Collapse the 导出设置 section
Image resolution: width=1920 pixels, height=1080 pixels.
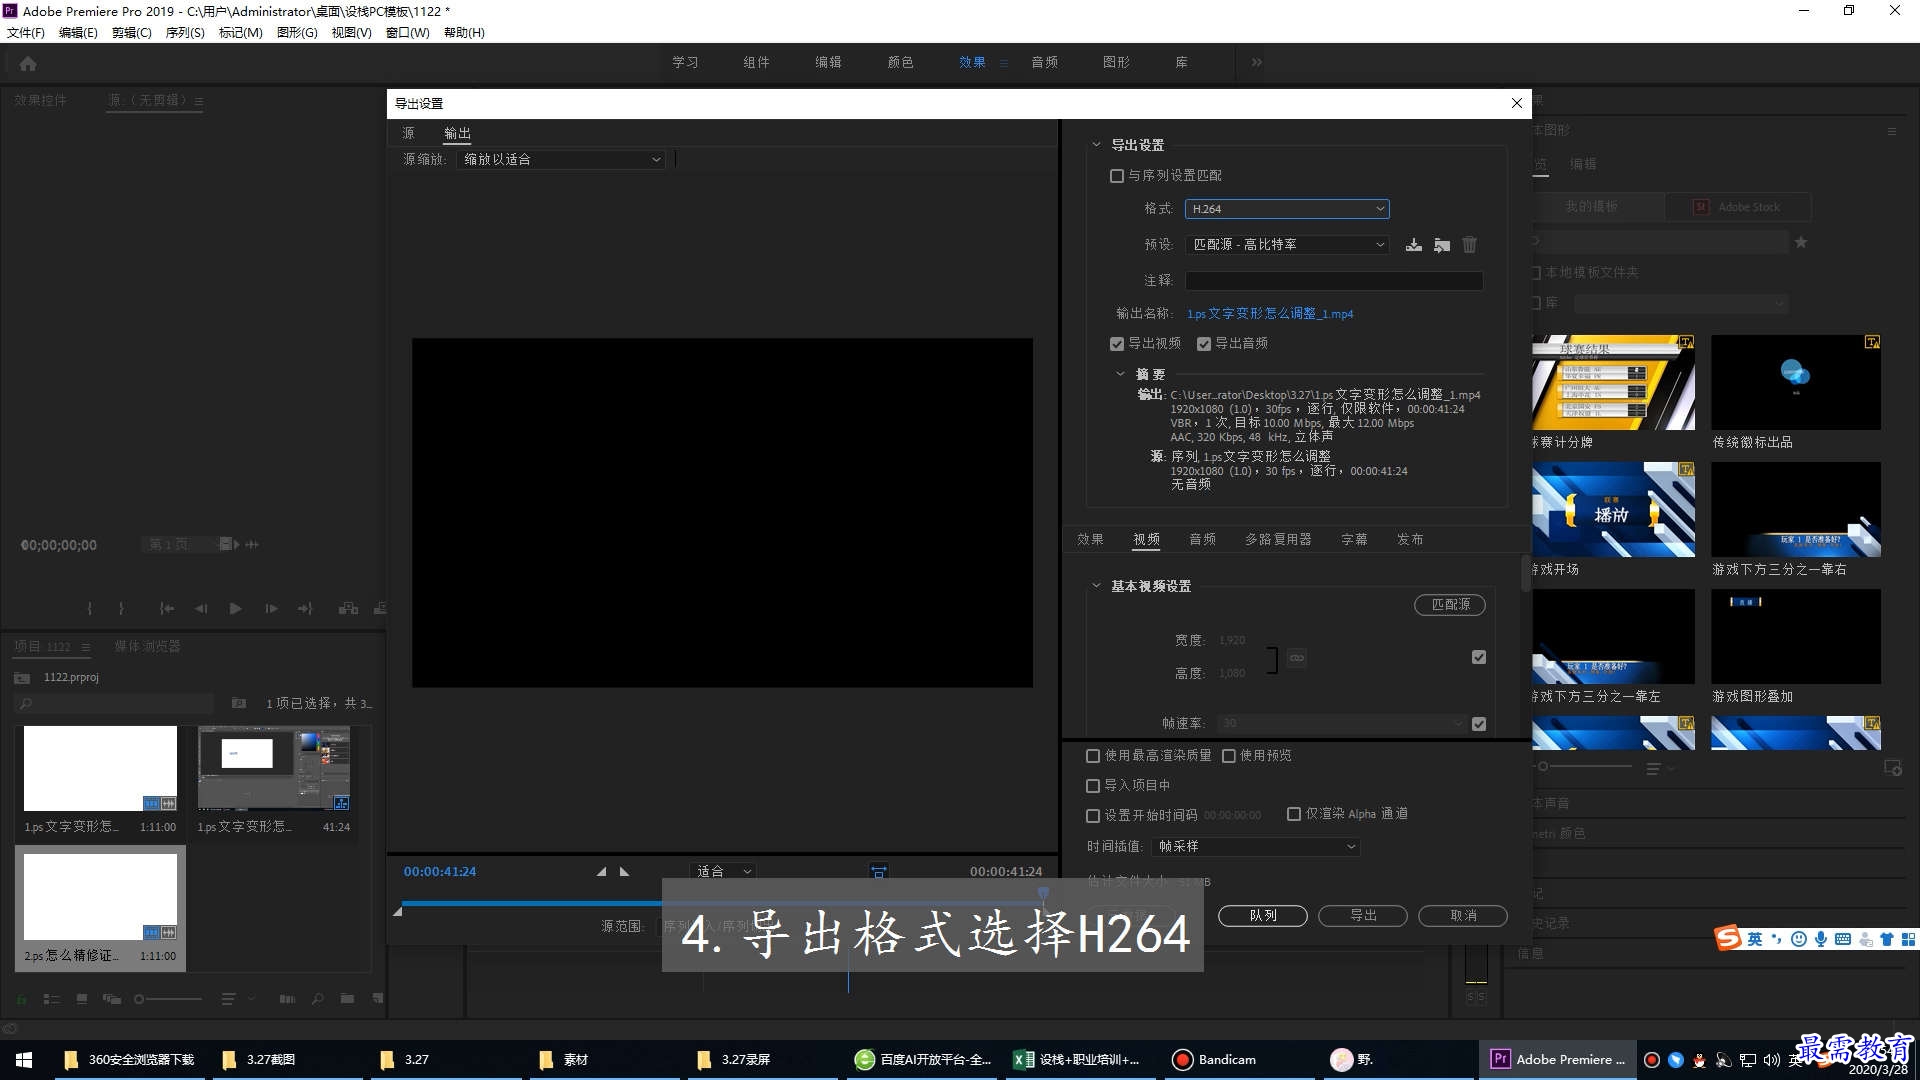point(1096,145)
